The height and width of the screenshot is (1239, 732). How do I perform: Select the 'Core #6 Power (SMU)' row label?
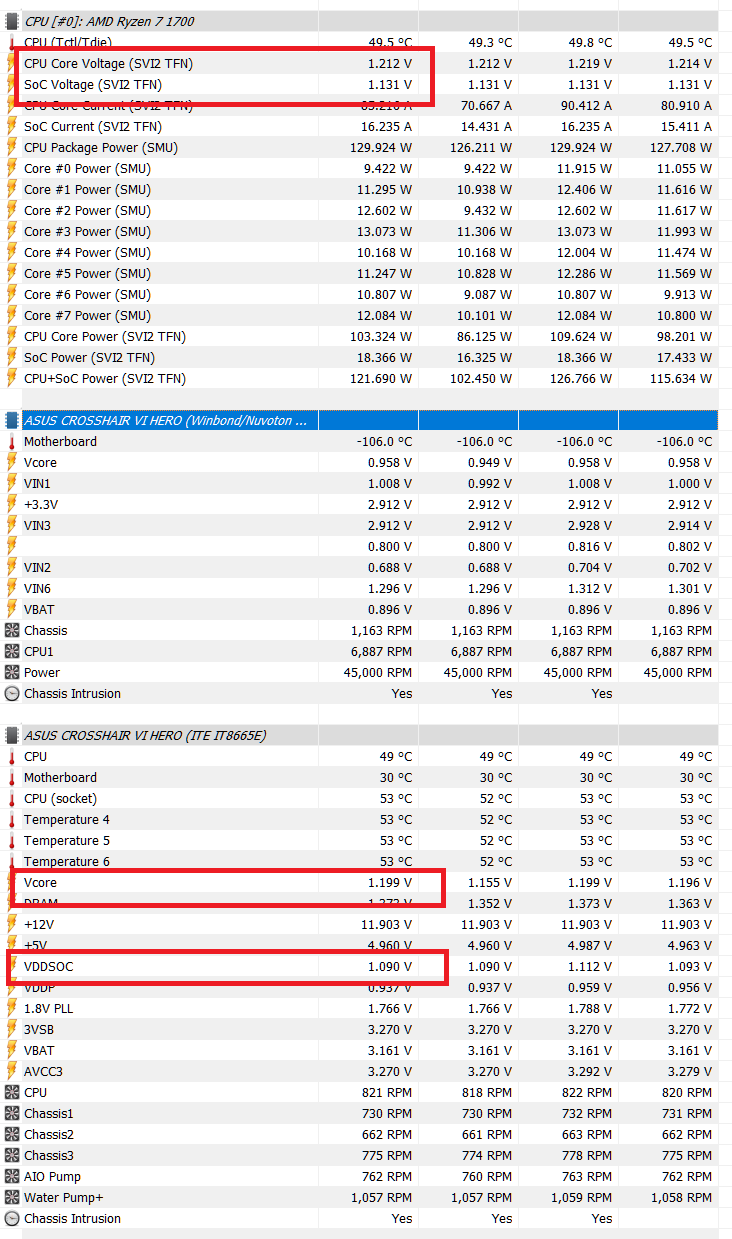pos(88,294)
